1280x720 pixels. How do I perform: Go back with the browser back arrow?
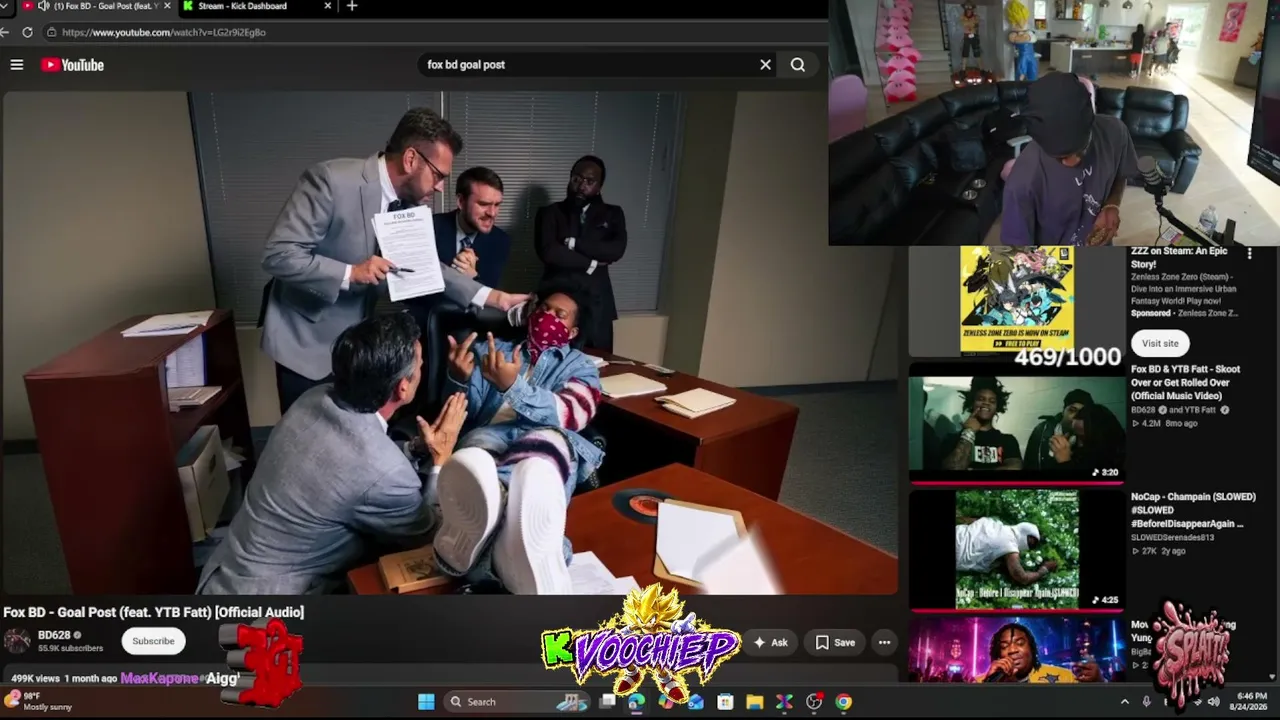pos(5,32)
